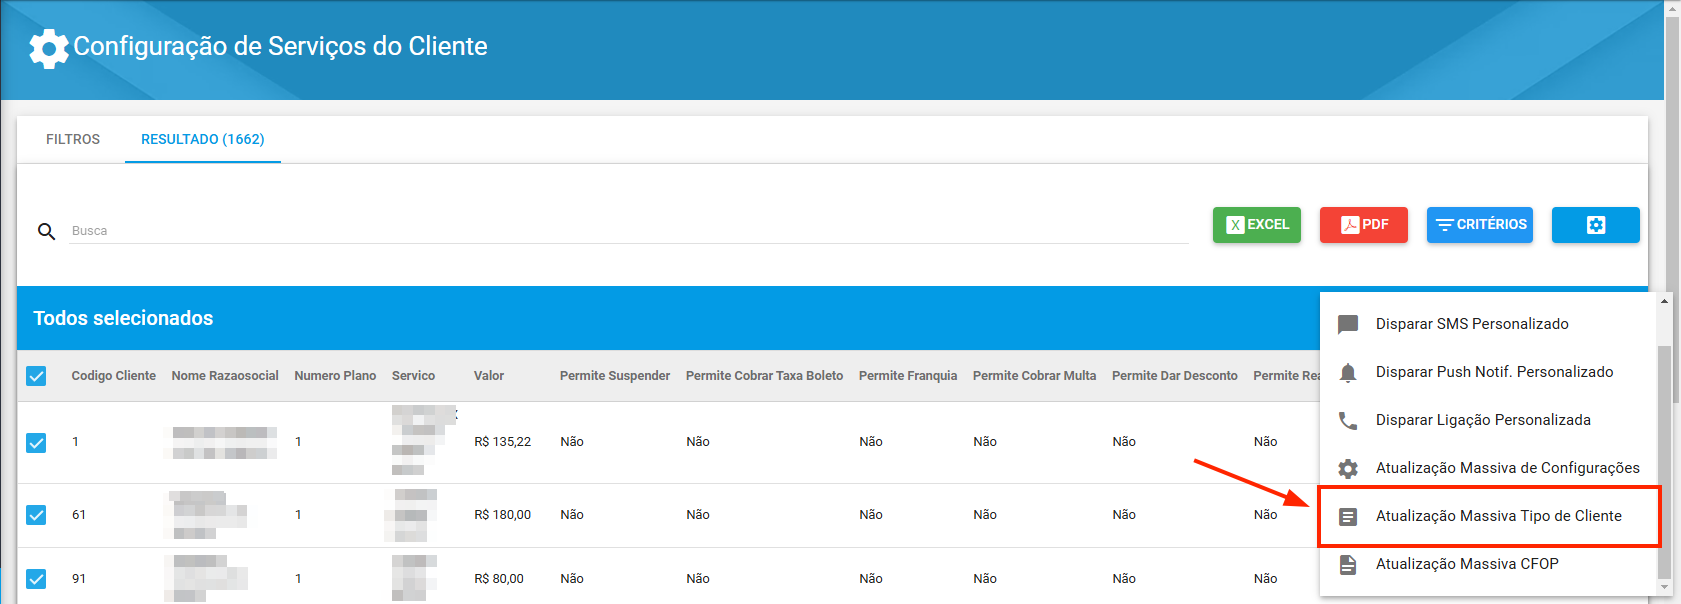Select Atualização Massiva de Configurações
Image resolution: width=1681 pixels, height=604 pixels.
click(x=1489, y=468)
